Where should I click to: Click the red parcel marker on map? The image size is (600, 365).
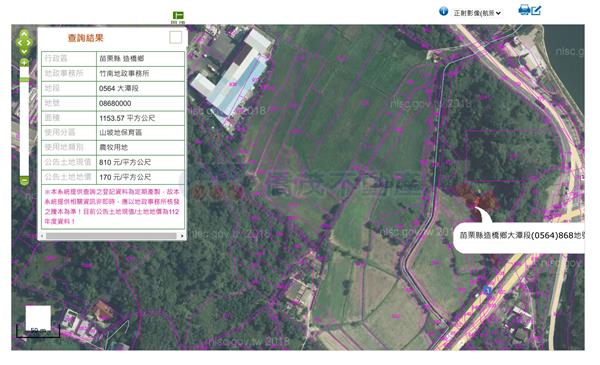477,202
